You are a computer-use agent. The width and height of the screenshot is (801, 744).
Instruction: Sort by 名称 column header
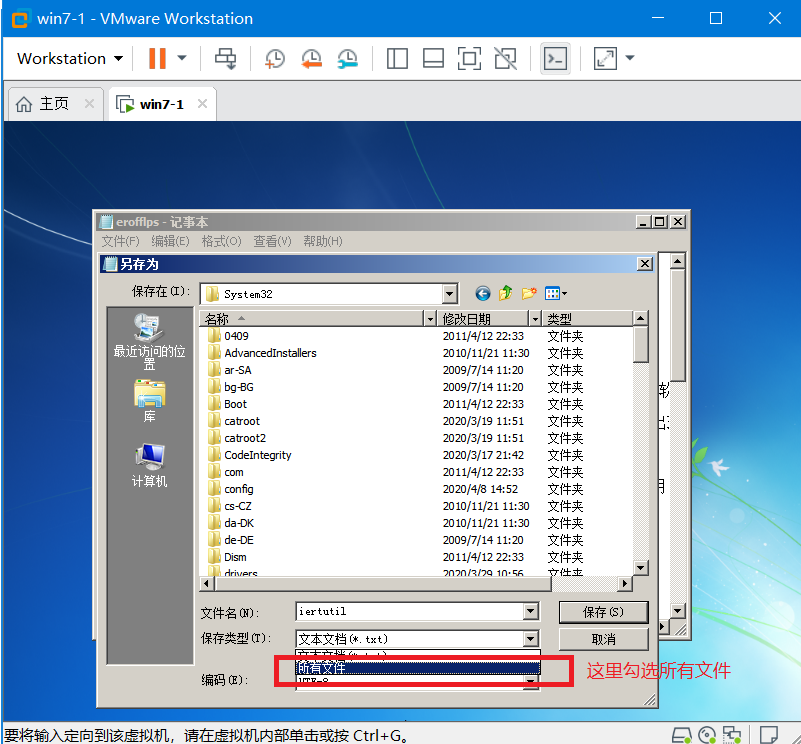click(x=312, y=319)
